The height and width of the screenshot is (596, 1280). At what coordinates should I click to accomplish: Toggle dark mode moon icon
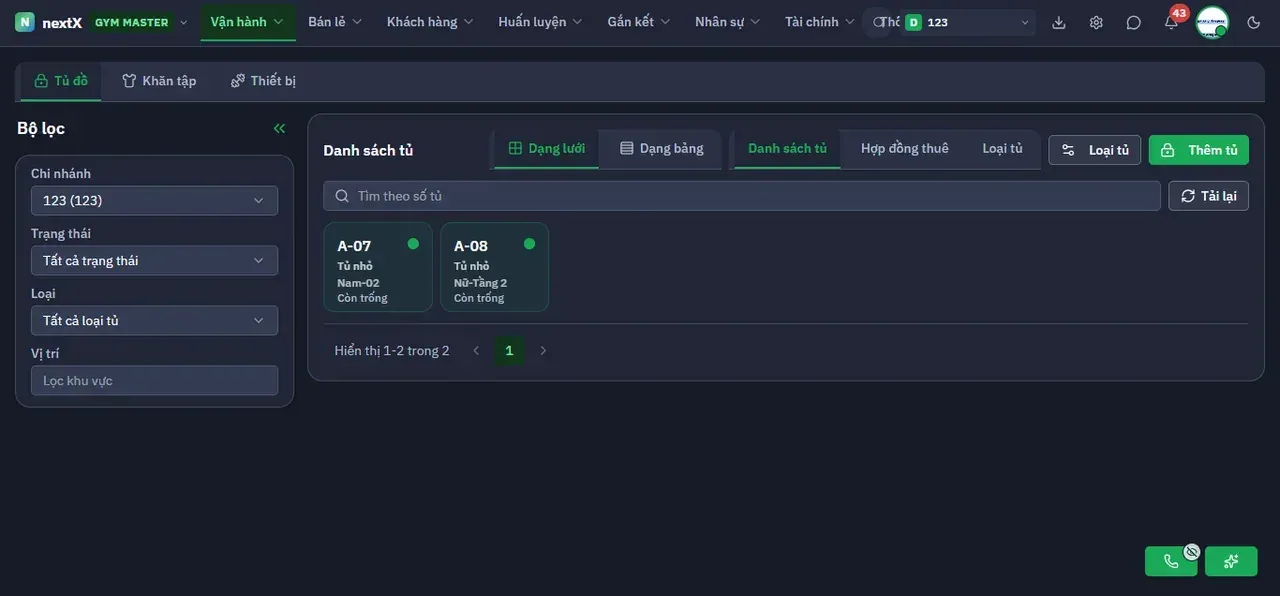pyautogui.click(x=1254, y=22)
